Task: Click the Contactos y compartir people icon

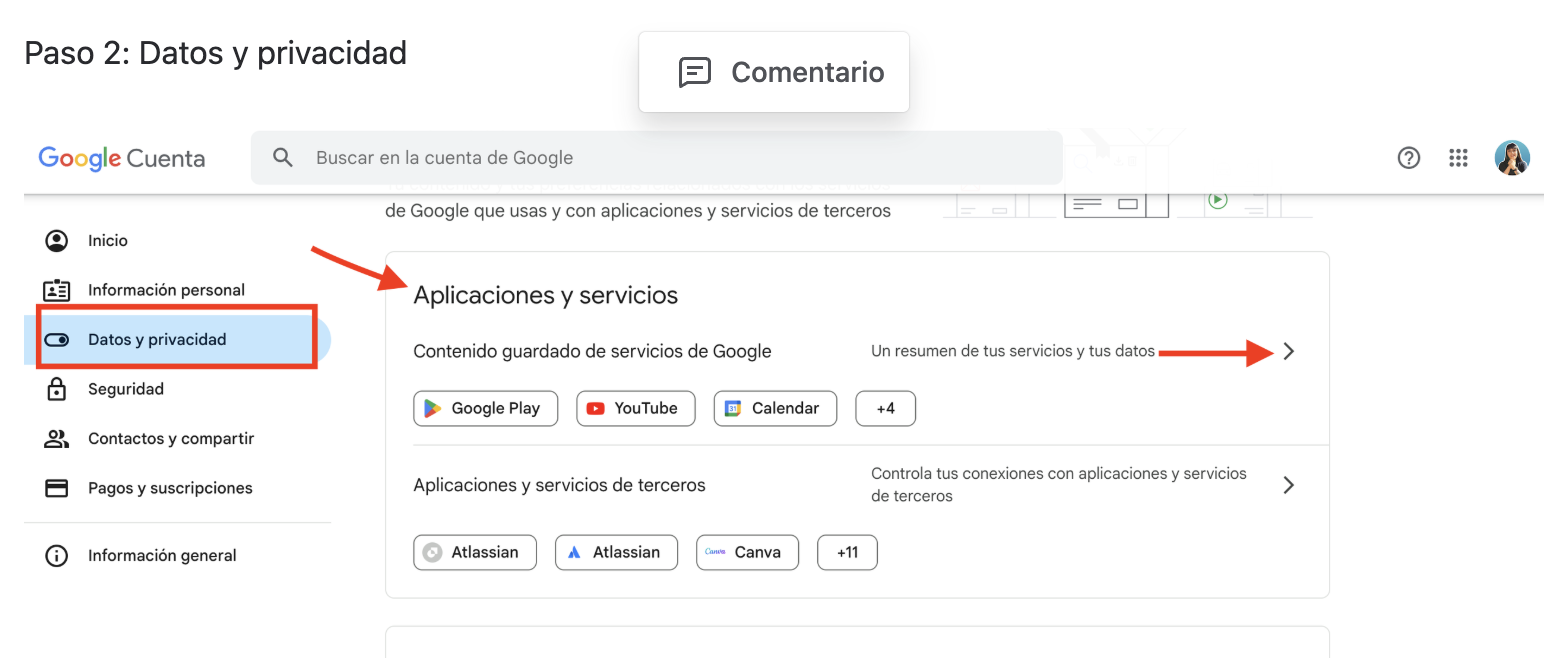Action: [x=57, y=439]
